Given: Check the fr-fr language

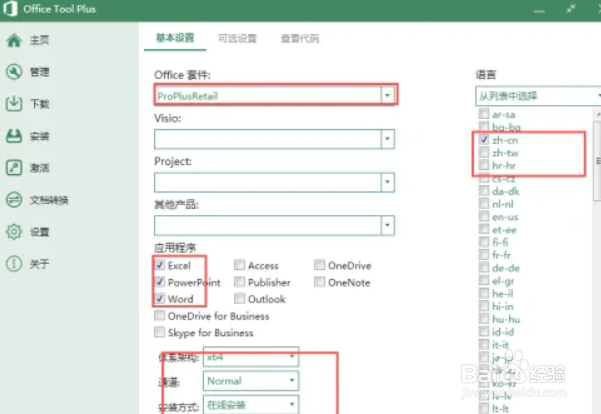Looking at the screenshot, I should pos(484,255).
